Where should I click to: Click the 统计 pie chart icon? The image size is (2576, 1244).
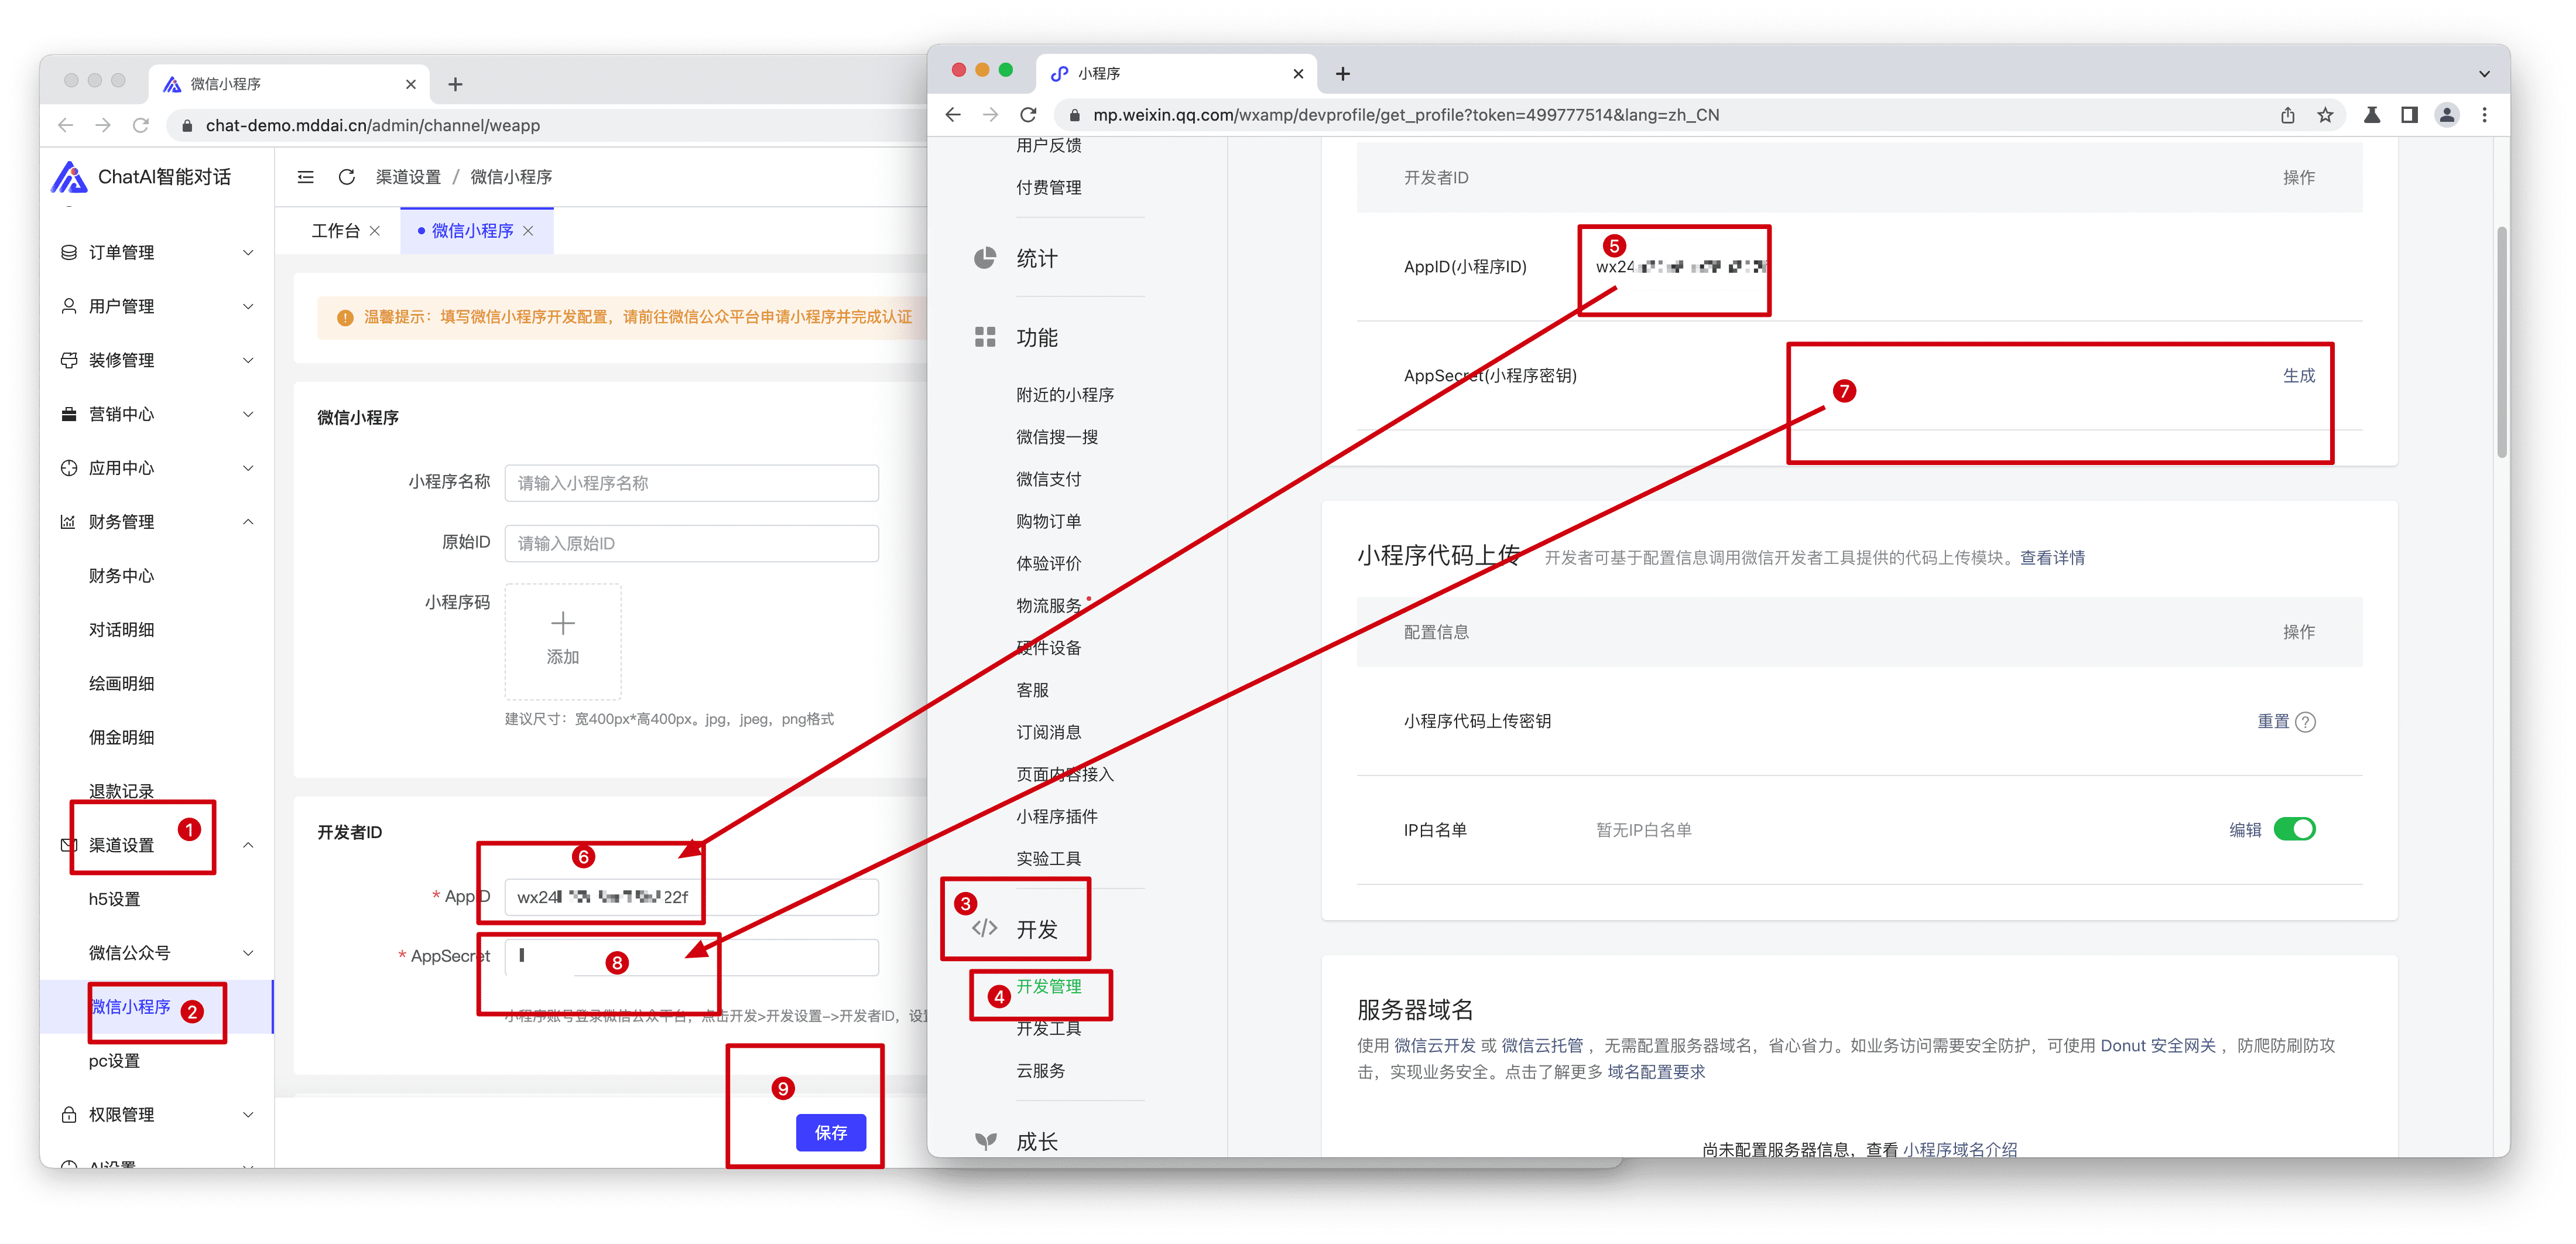click(x=985, y=258)
